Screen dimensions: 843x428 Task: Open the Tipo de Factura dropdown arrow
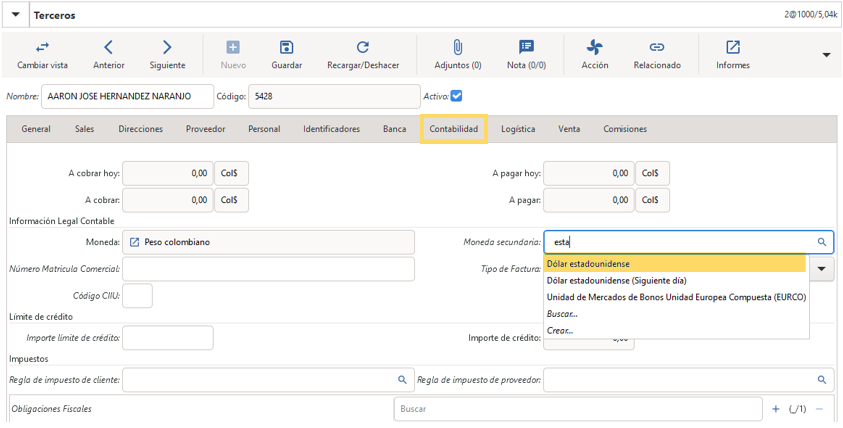pos(821,269)
